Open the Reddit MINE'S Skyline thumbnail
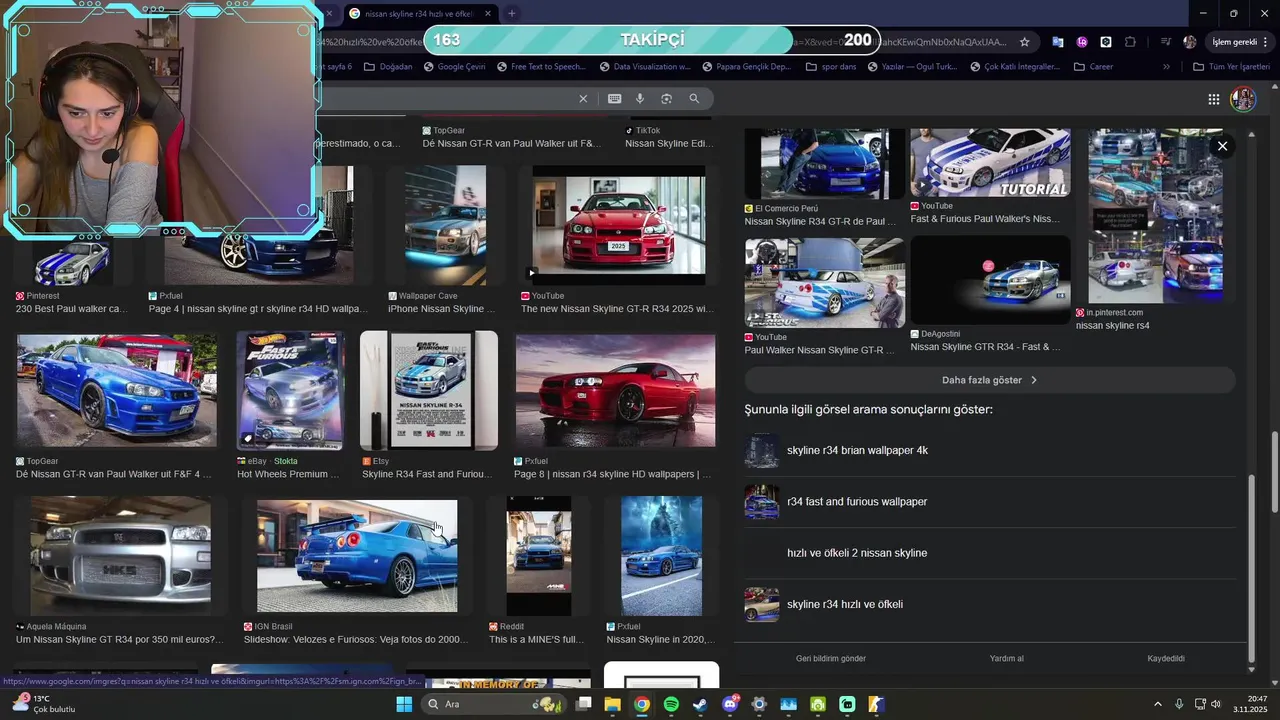 point(538,556)
